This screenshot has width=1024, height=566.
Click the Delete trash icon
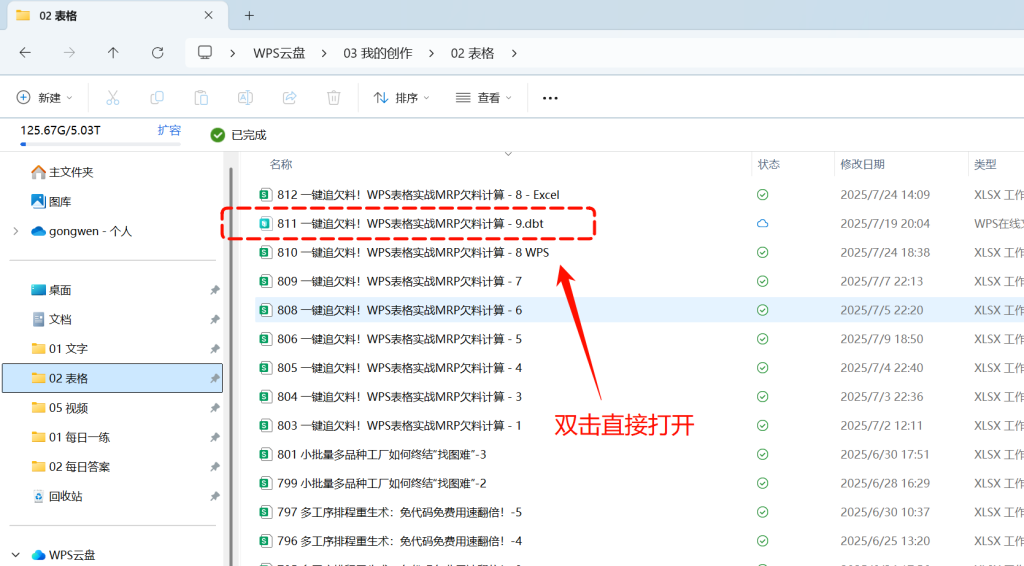(x=334, y=98)
